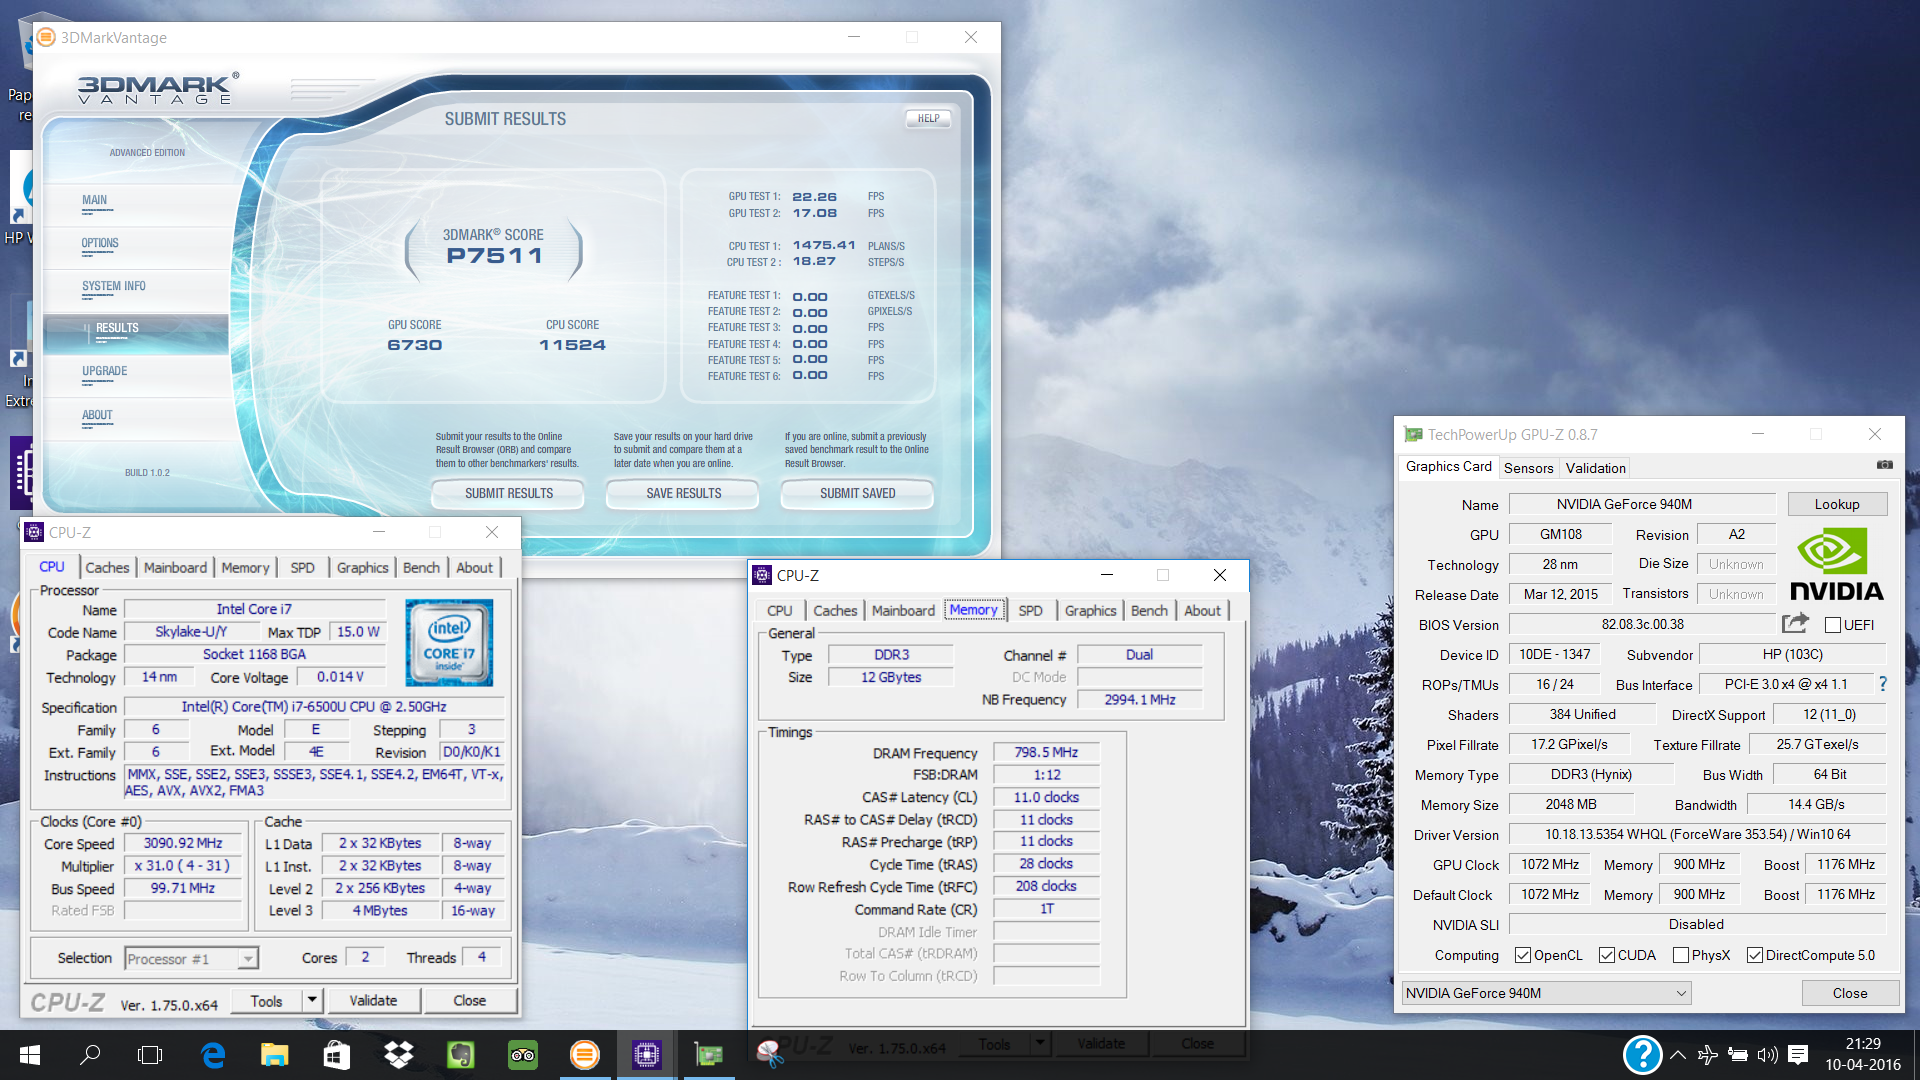Click the HELP button in 3DMark Vantage
Image resolution: width=1920 pixels, height=1080 pixels.
928,118
